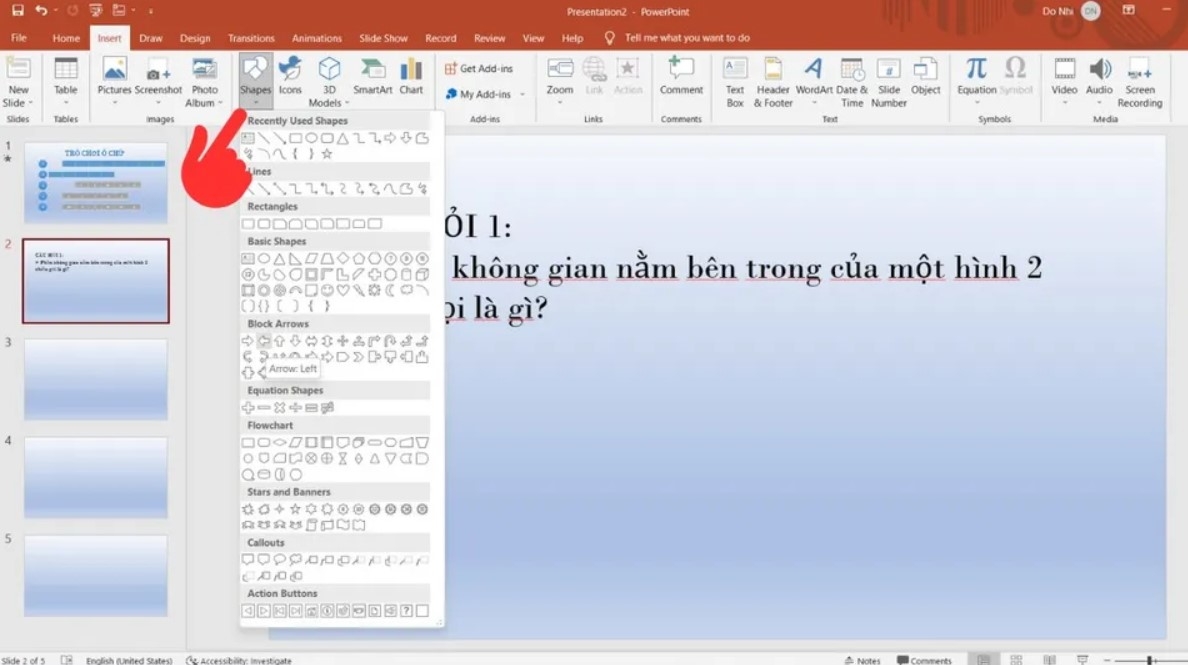This screenshot has height=665, width=1188.
Task: Select the Arrow: Left block arrow shape
Action: click(x=264, y=341)
